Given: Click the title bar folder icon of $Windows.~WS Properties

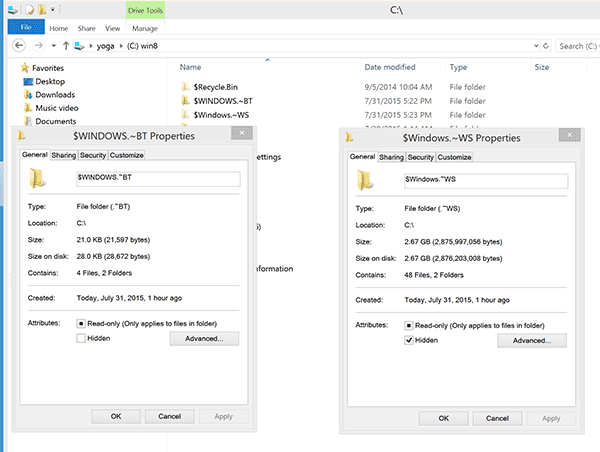Looking at the screenshot, I should pos(349,137).
